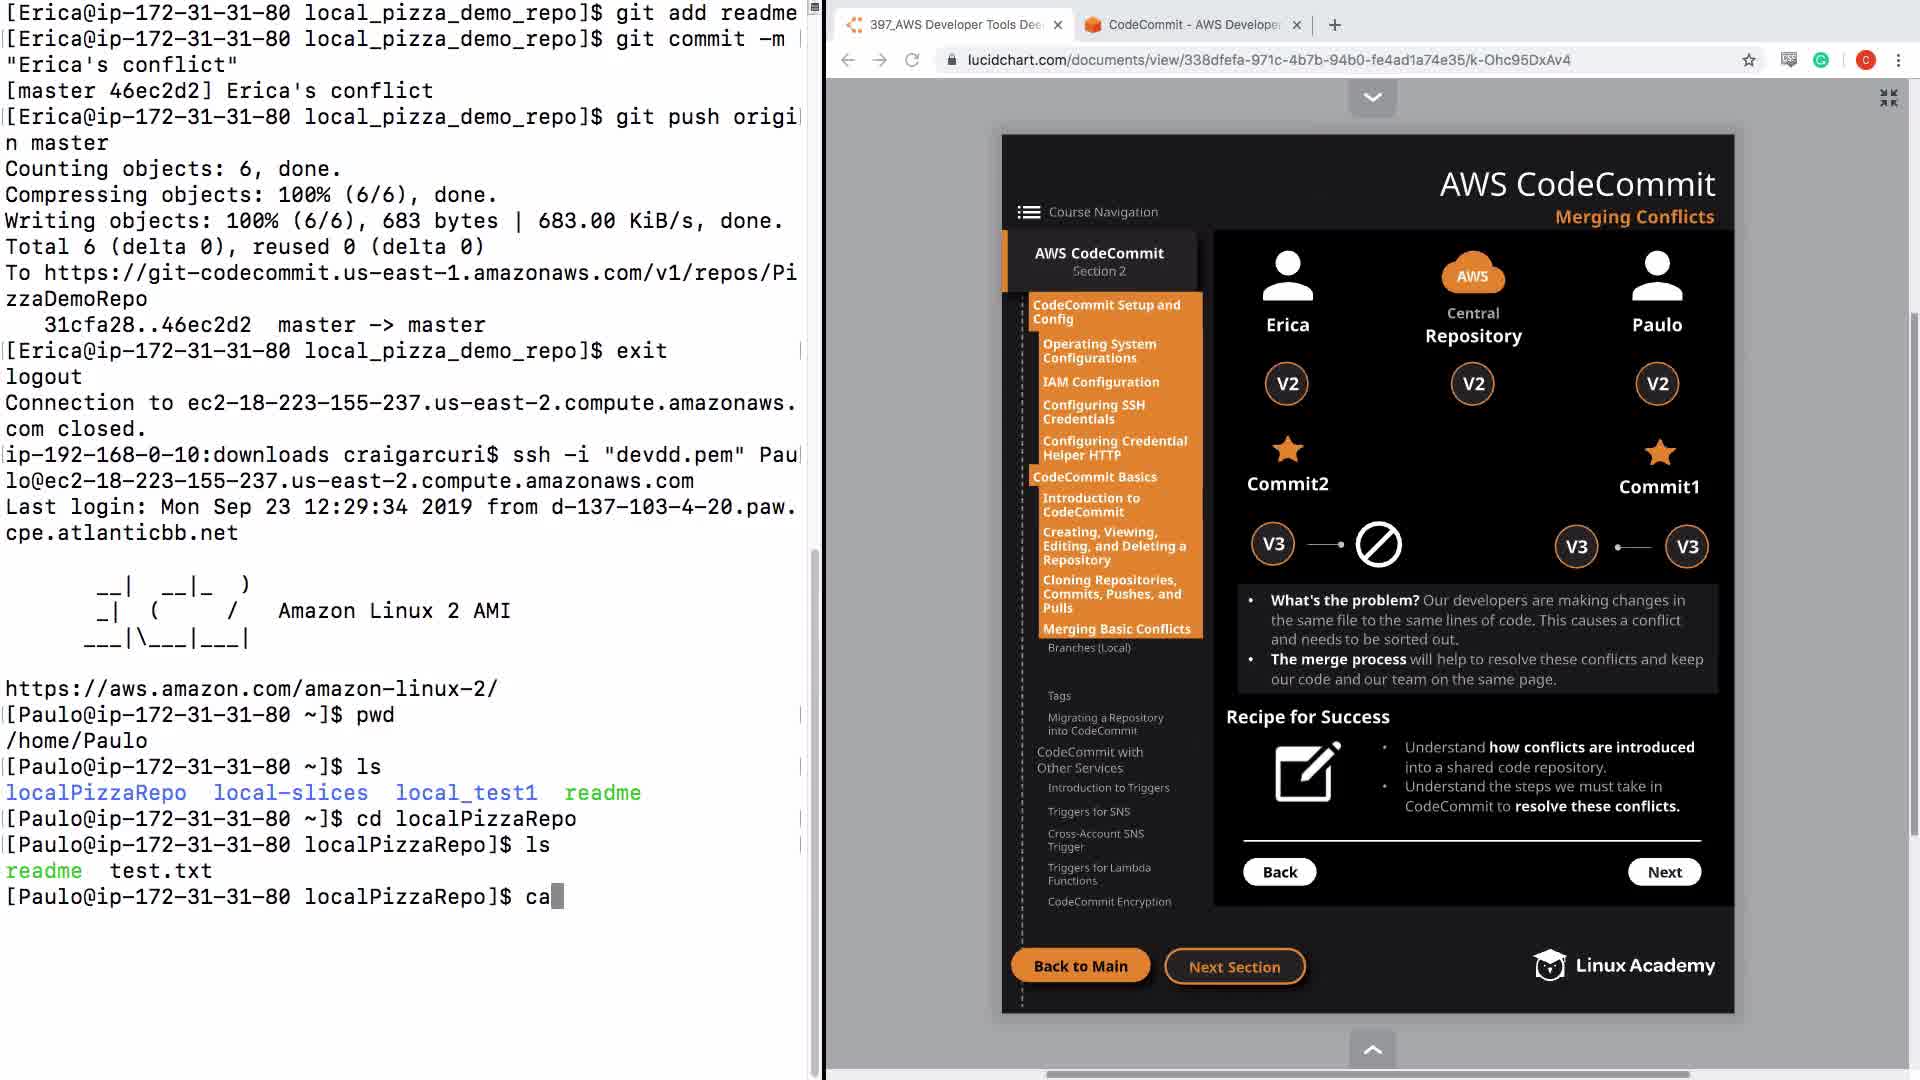Expand top chevron panel in Lucidchart
Image resolution: width=1920 pixels, height=1080 pixels.
[x=1373, y=97]
